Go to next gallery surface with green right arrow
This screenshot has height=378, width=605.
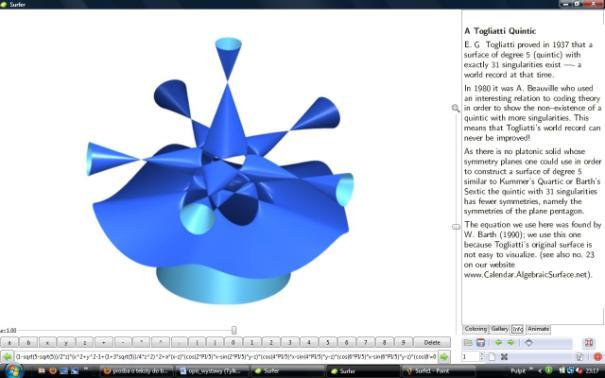pyautogui.click(x=511, y=343)
